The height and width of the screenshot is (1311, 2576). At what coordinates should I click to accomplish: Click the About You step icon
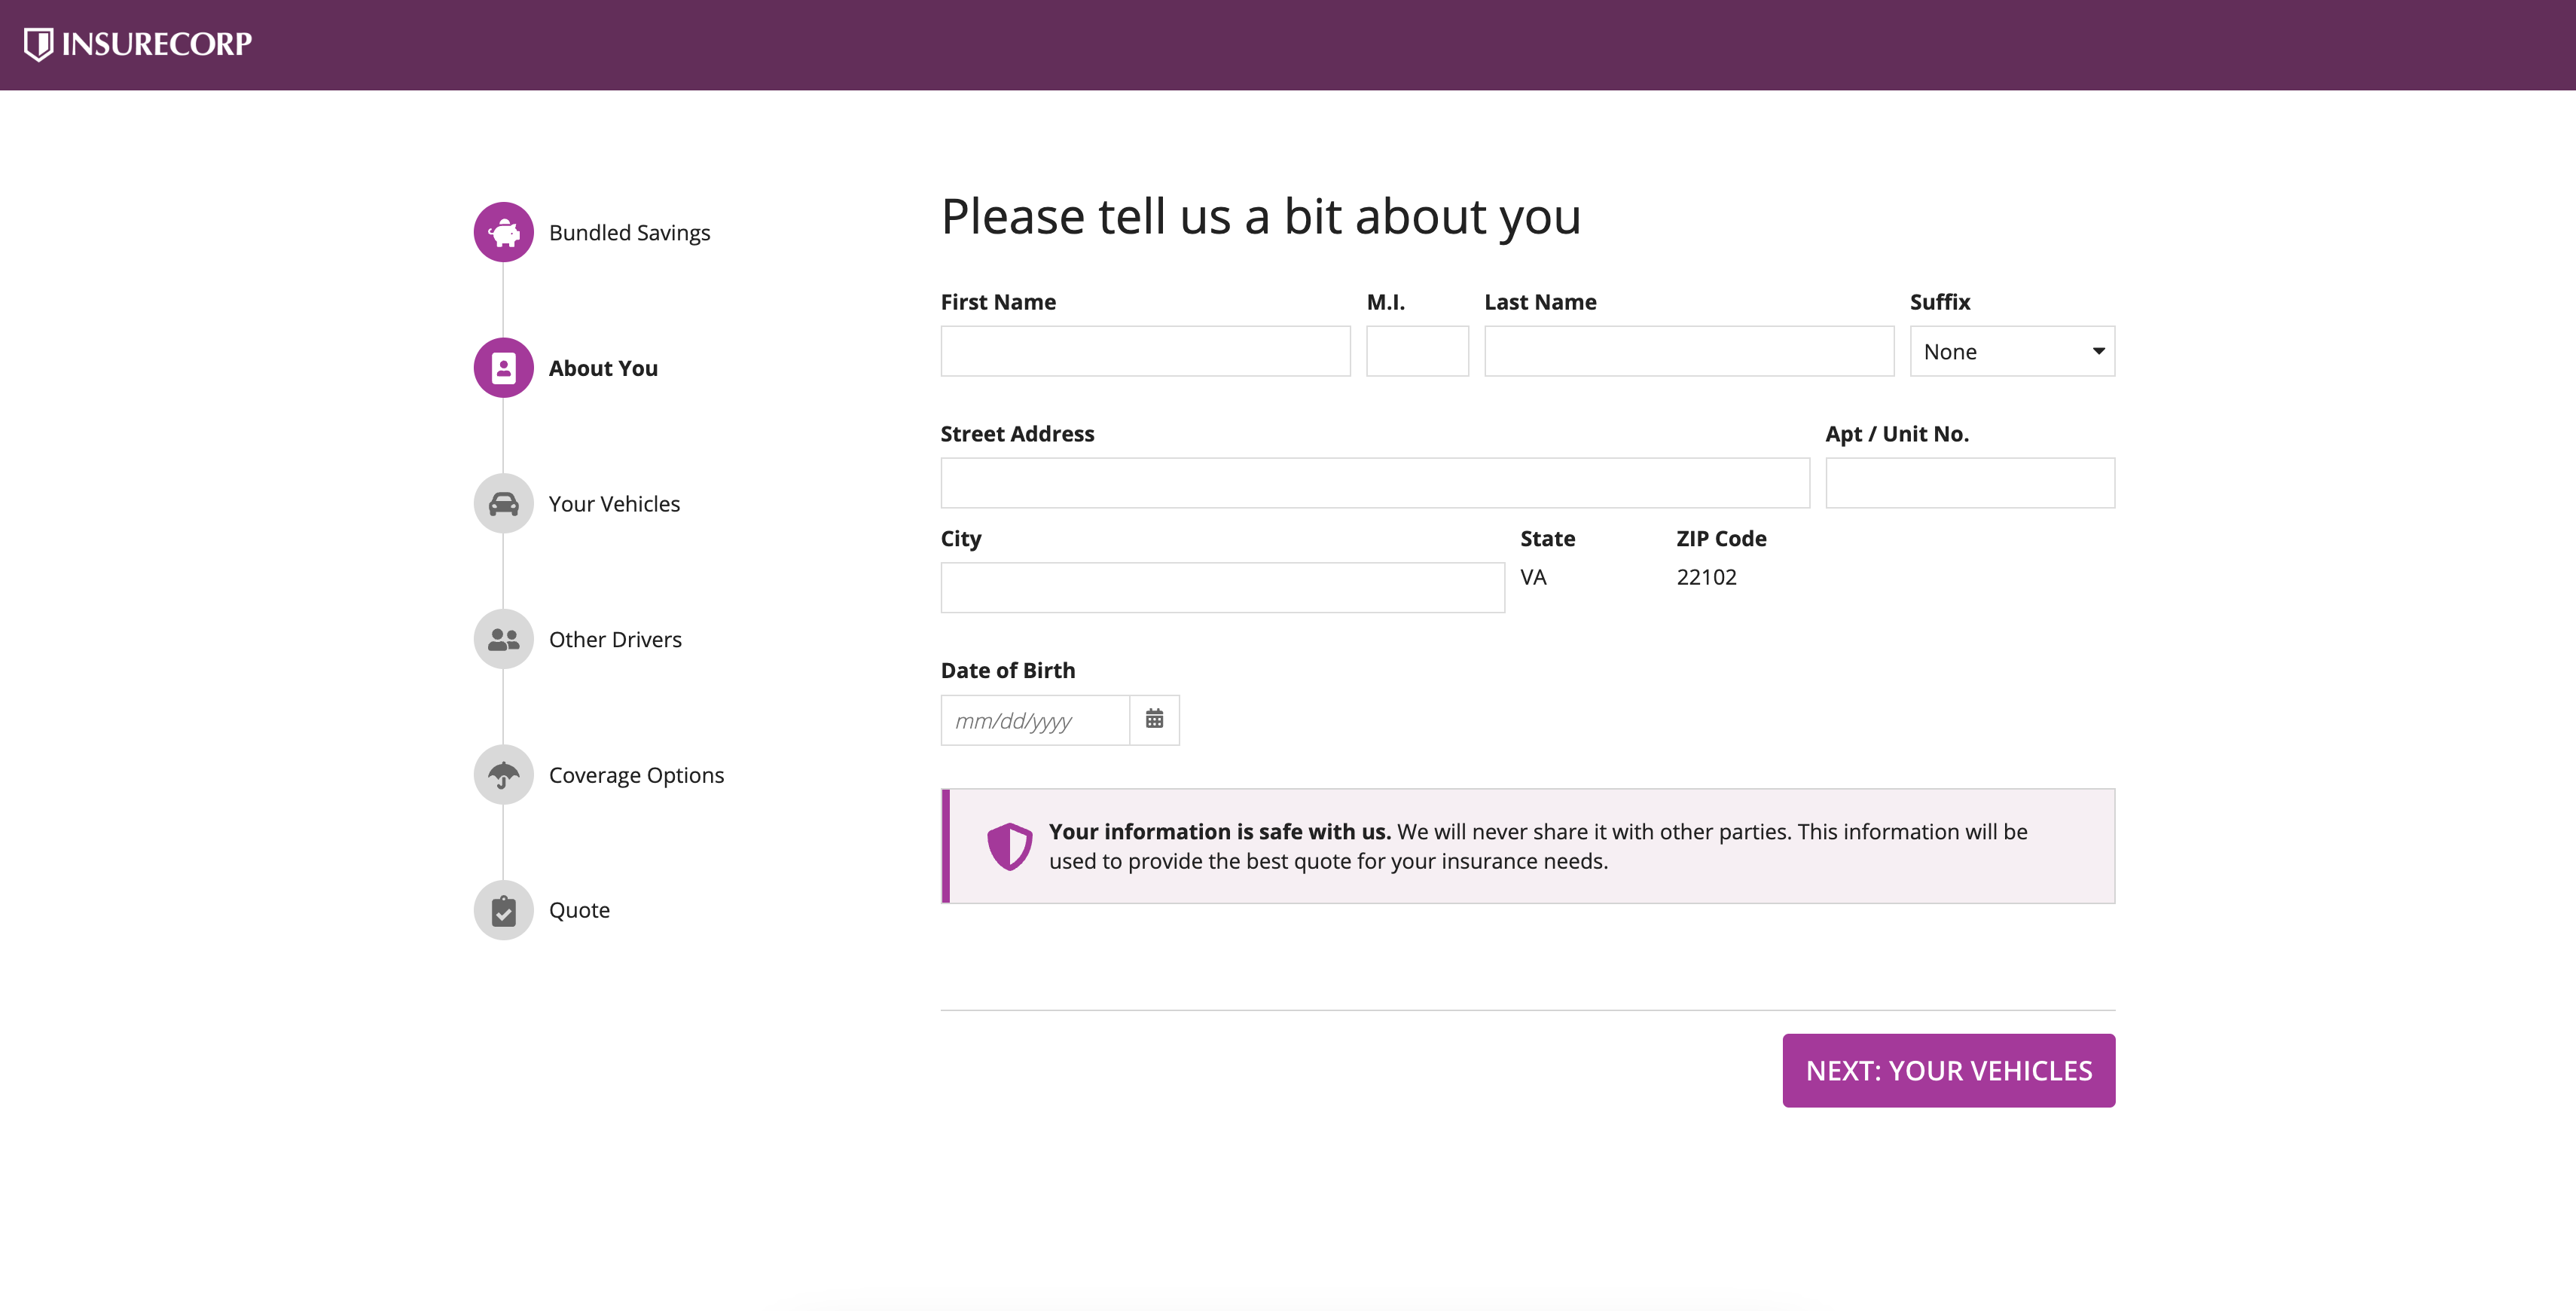pyautogui.click(x=502, y=366)
